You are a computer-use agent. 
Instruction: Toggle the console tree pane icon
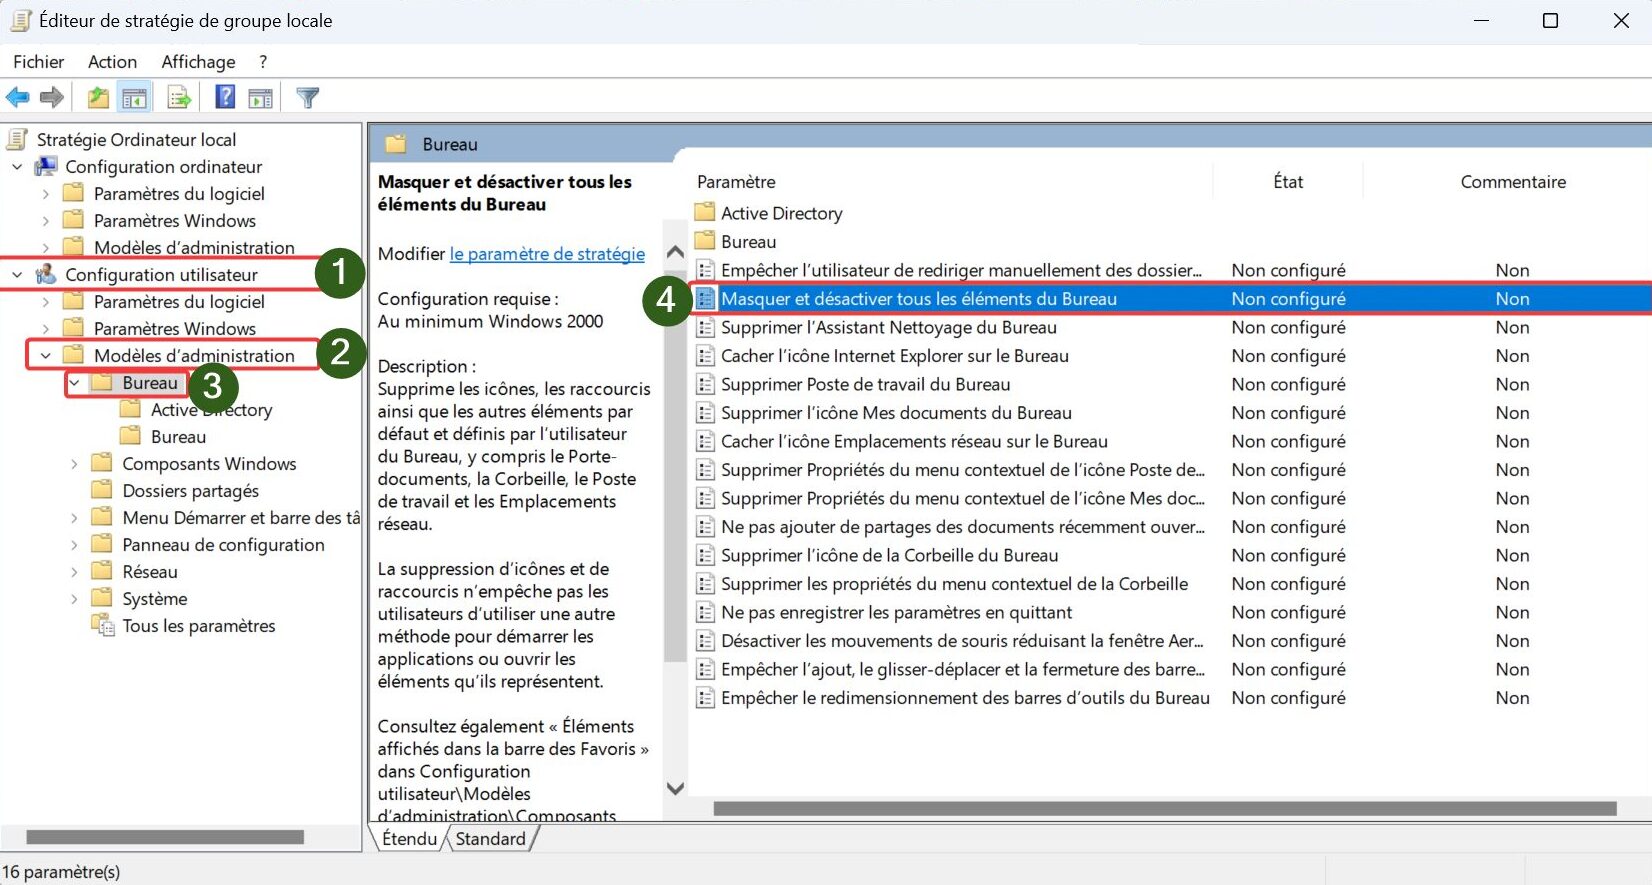click(134, 97)
